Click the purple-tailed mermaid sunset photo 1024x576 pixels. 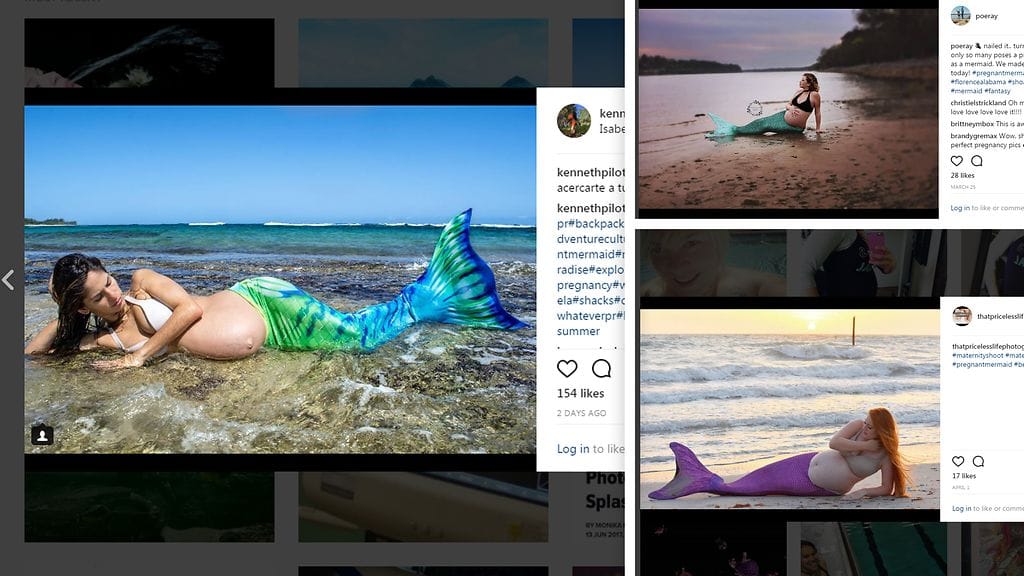[790, 408]
